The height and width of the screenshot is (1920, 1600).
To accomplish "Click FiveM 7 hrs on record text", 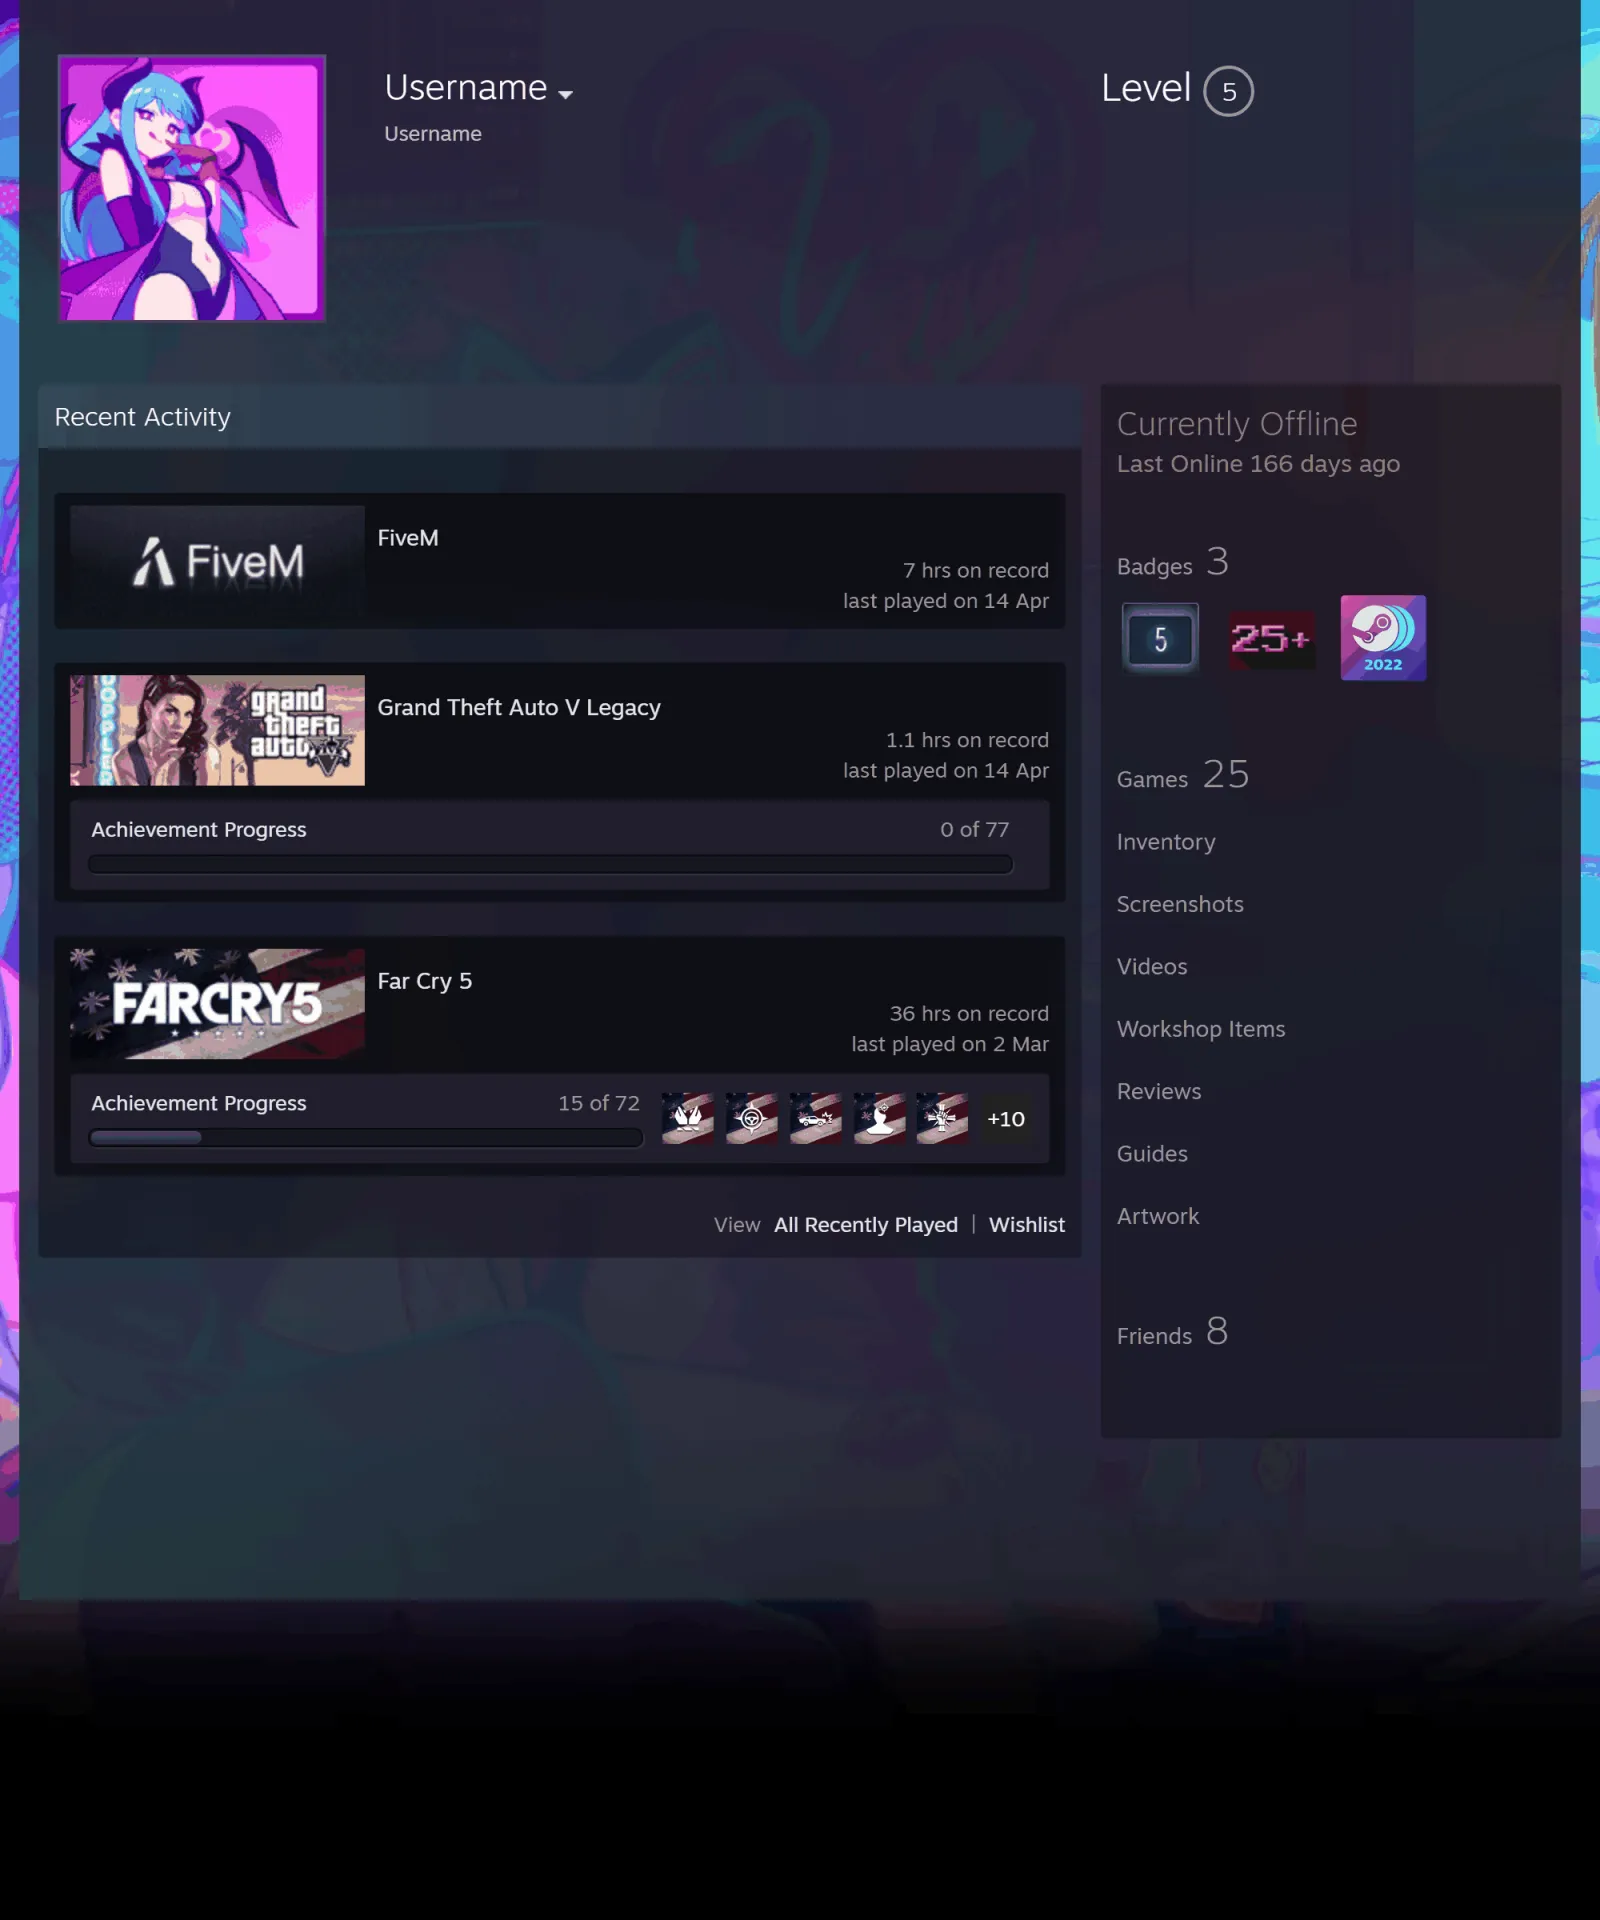I will (x=976, y=570).
